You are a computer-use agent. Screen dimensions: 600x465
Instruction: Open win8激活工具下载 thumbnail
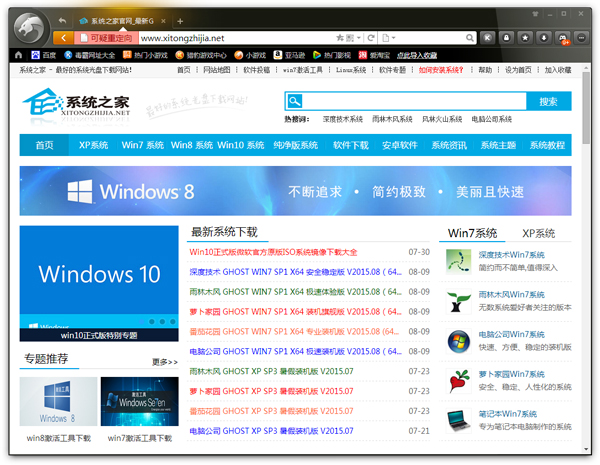click(x=59, y=401)
